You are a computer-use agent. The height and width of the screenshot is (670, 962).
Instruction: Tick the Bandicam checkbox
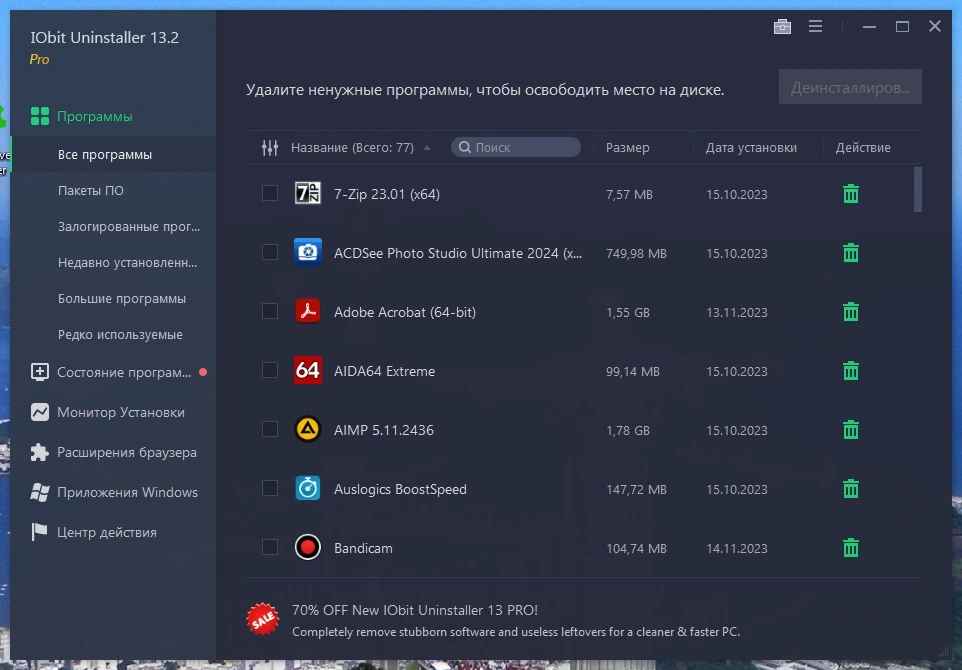point(270,547)
